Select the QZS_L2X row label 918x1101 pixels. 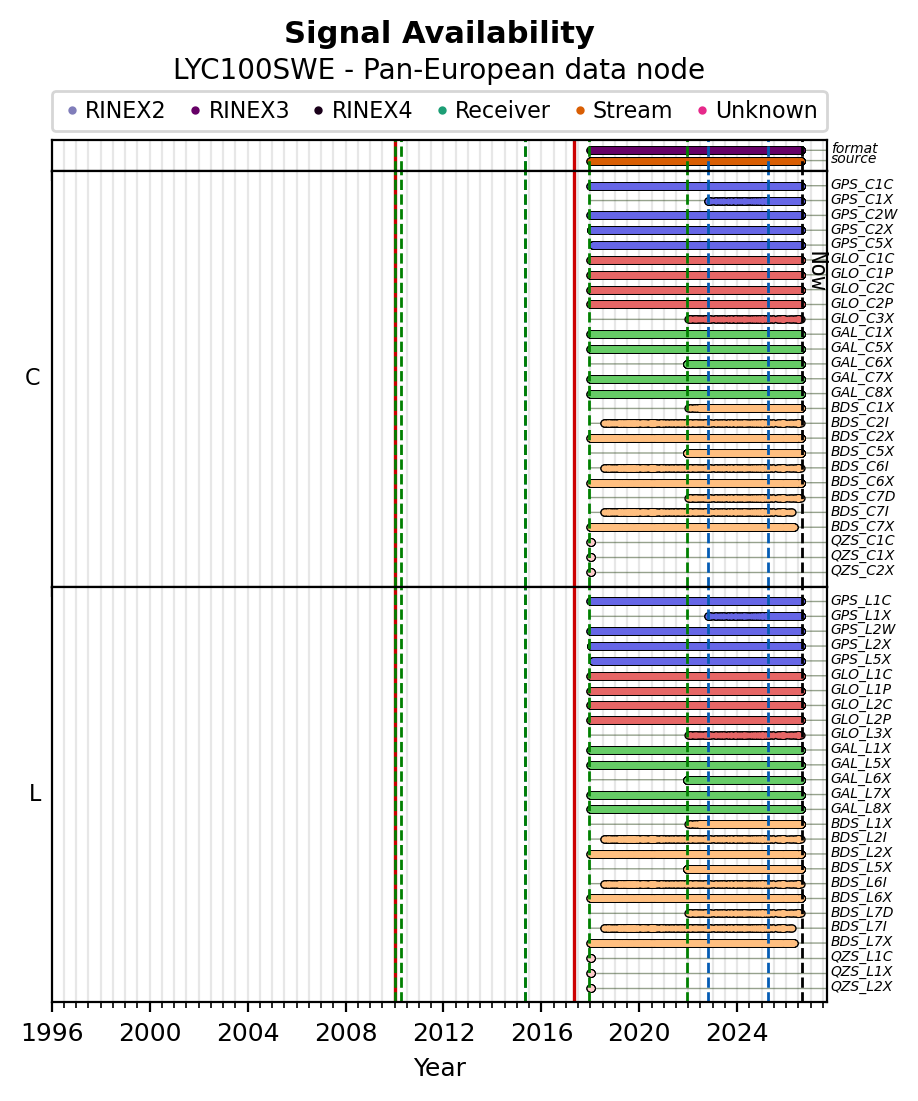pyautogui.click(x=861, y=987)
